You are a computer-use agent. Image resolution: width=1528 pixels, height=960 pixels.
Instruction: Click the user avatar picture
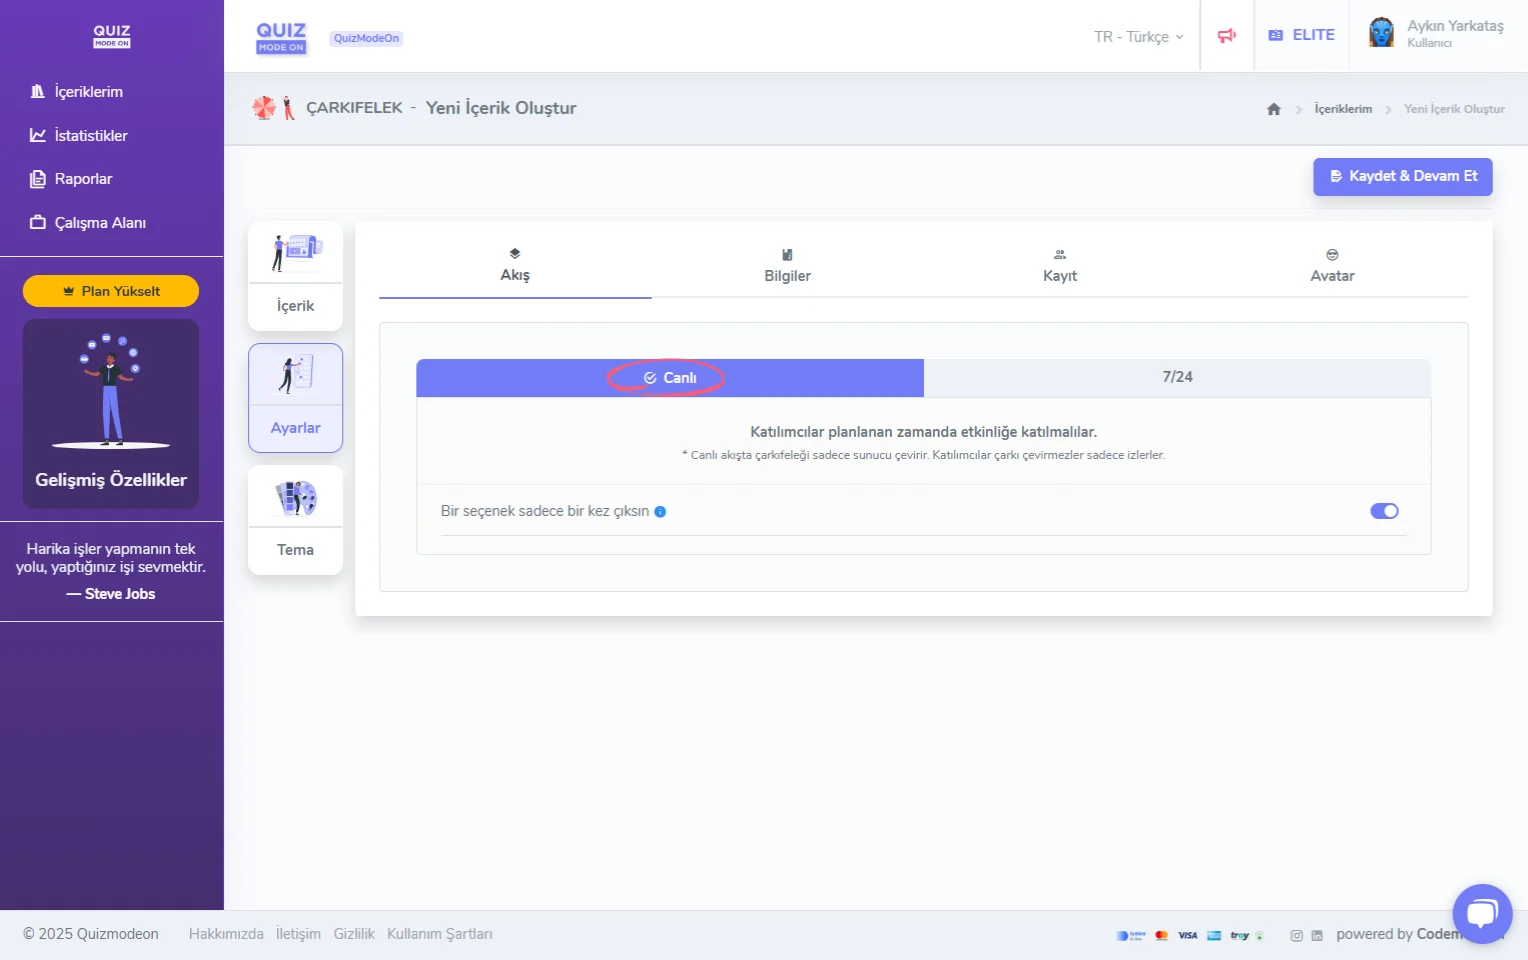tap(1381, 33)
